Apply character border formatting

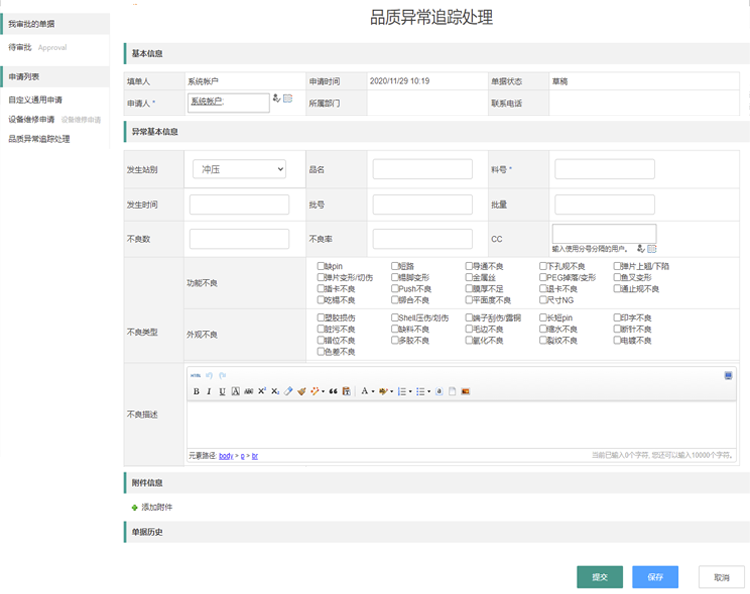point(235,391)
